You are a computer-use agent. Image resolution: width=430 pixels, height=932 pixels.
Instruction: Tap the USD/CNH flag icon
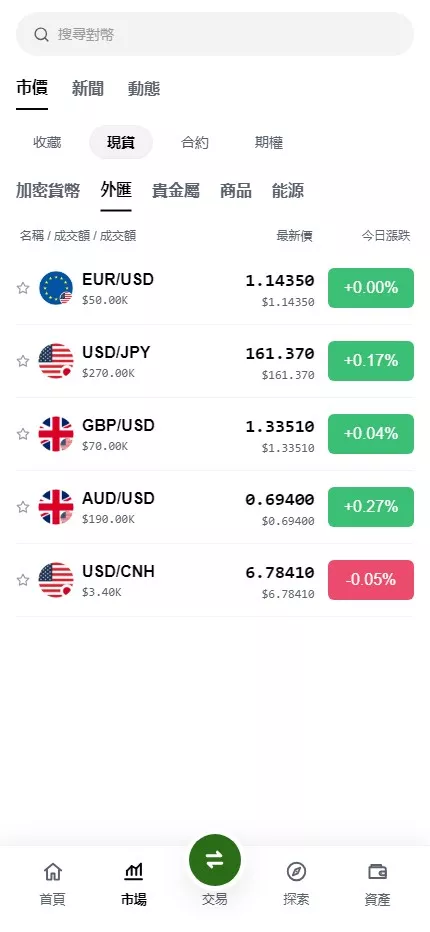56,580
